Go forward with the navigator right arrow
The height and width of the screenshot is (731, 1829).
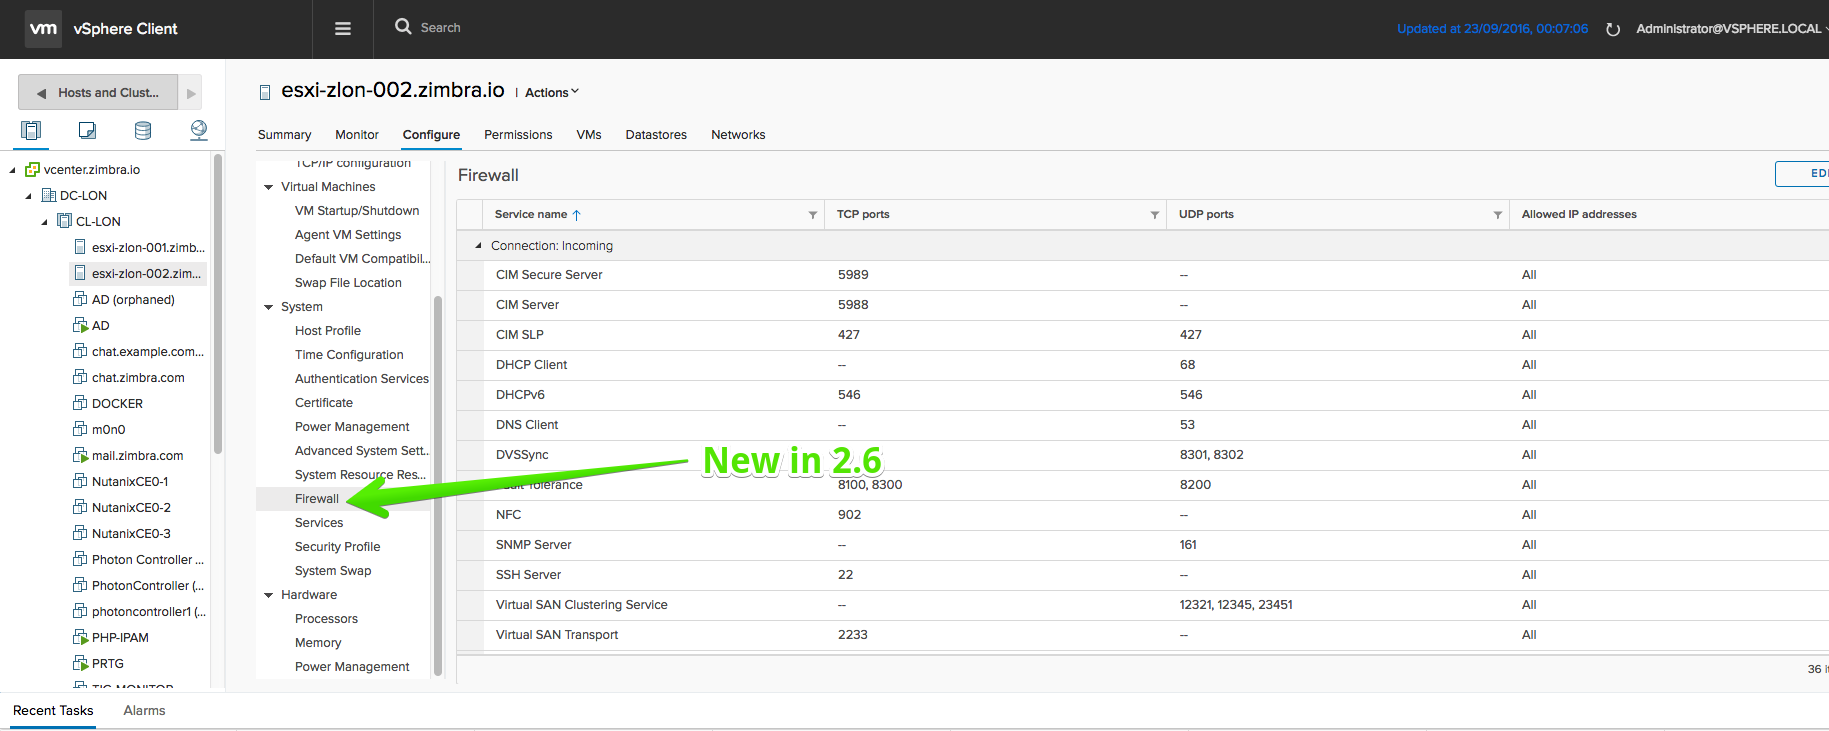click(x=191, y=93)
